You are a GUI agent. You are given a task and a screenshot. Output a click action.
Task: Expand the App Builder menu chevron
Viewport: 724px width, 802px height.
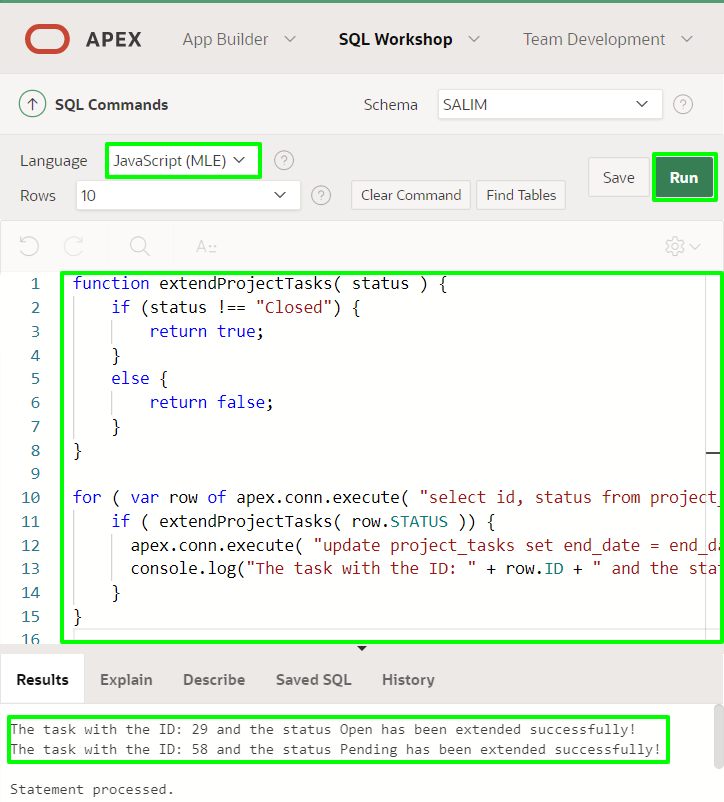coord(290,39)
